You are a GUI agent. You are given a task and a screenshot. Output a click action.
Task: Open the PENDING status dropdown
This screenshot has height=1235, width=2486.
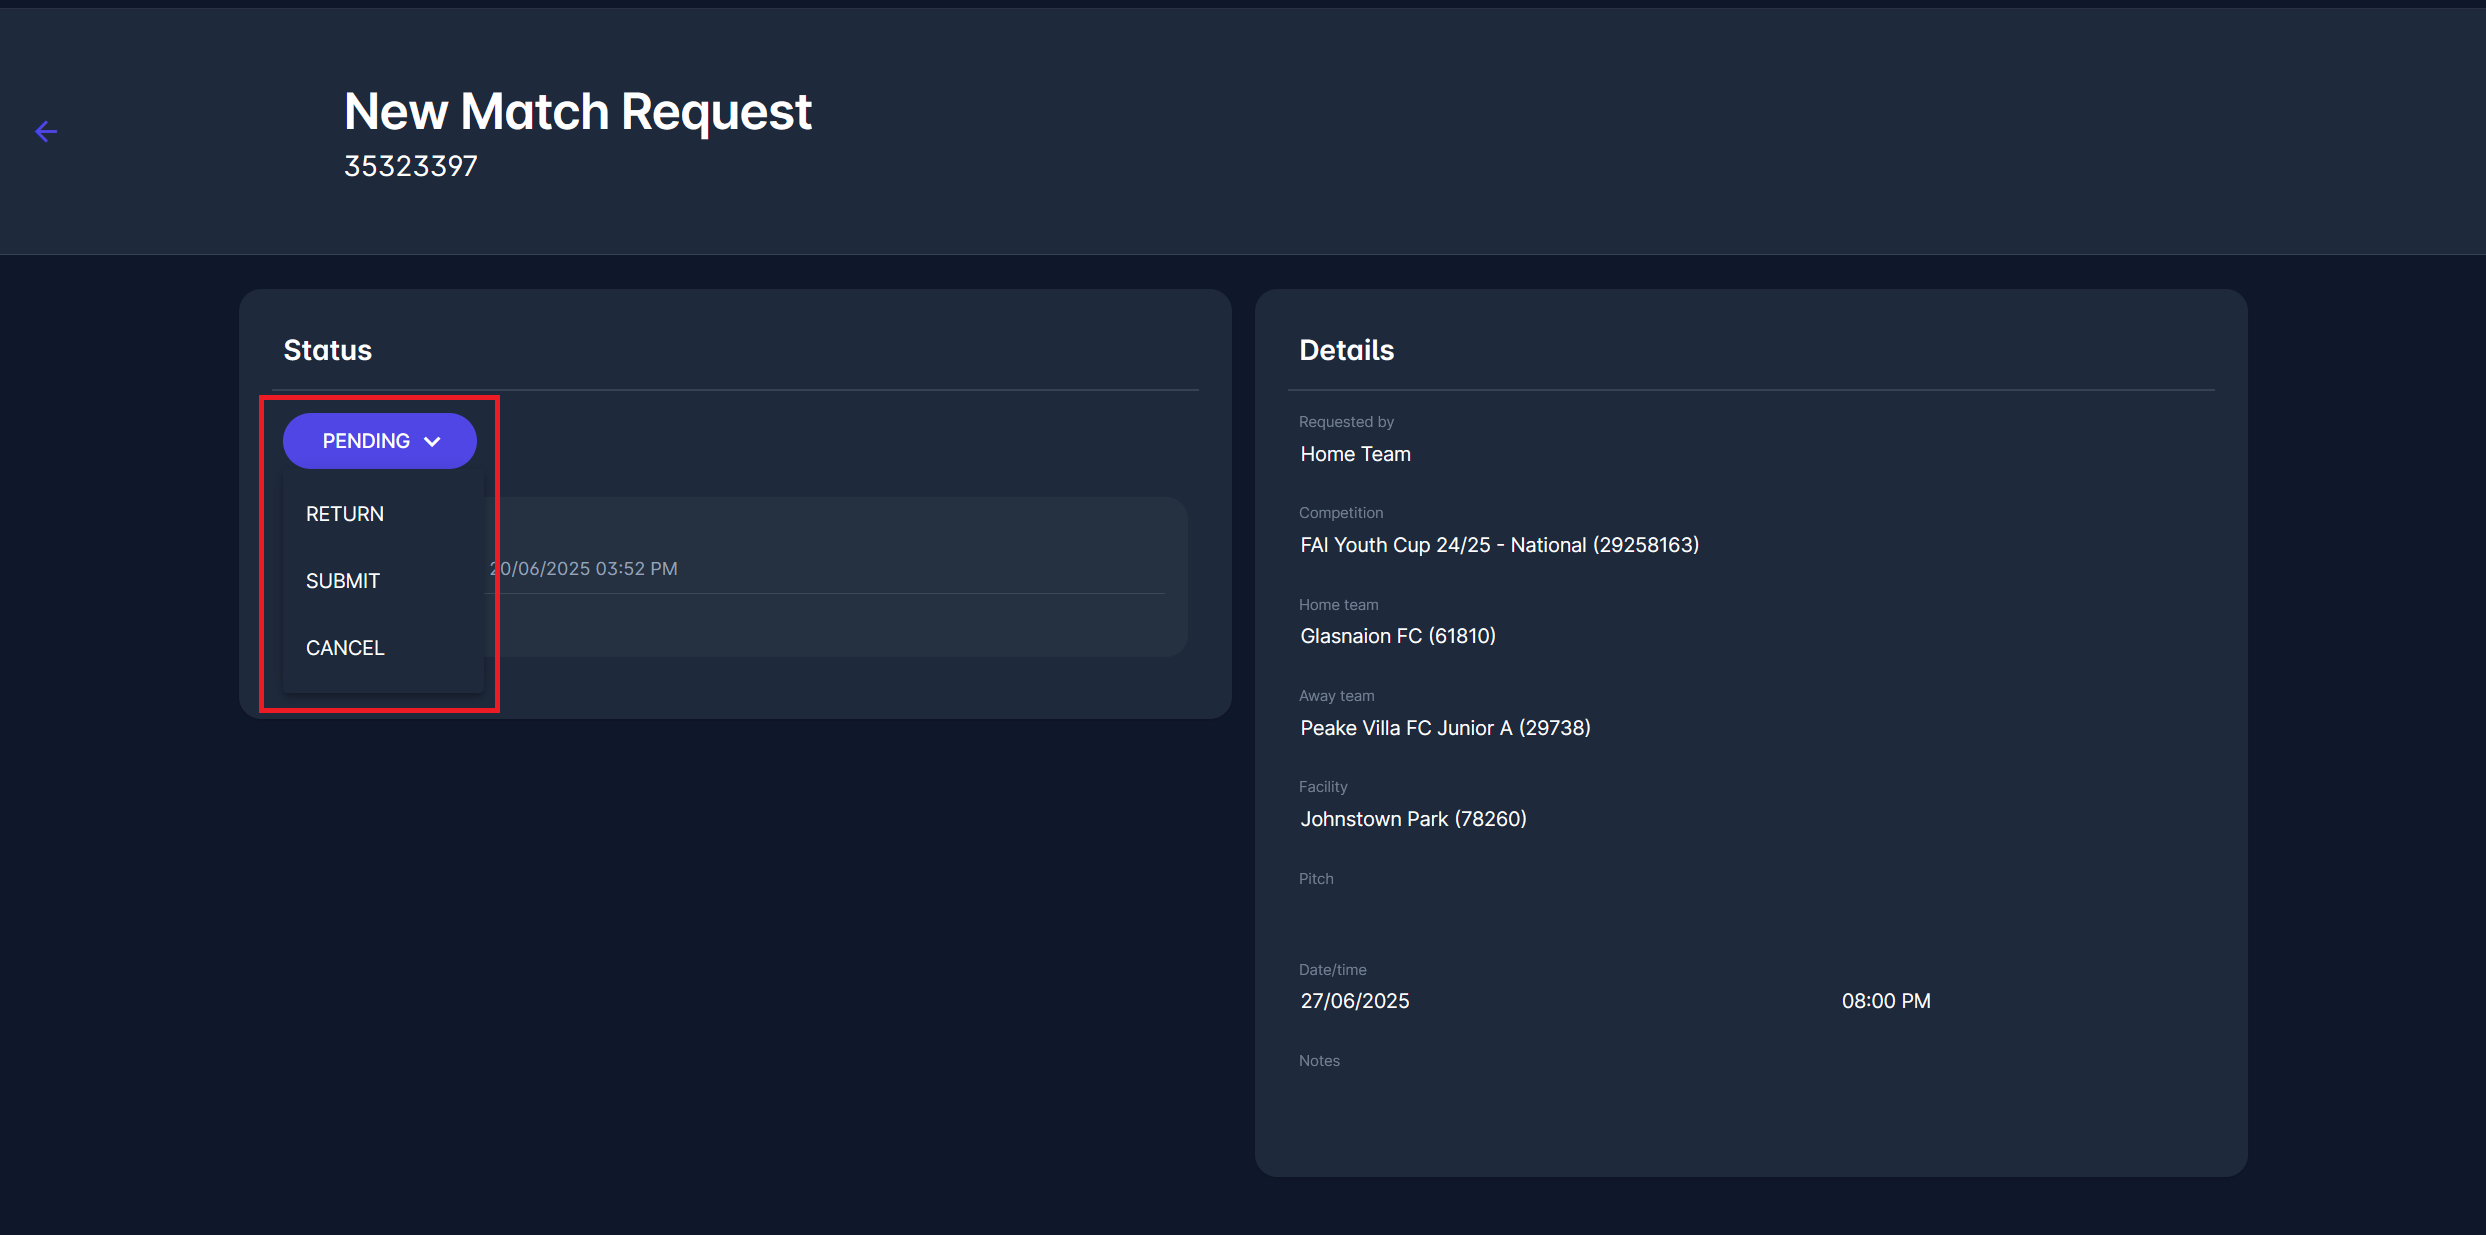click(x=366, y=441)
